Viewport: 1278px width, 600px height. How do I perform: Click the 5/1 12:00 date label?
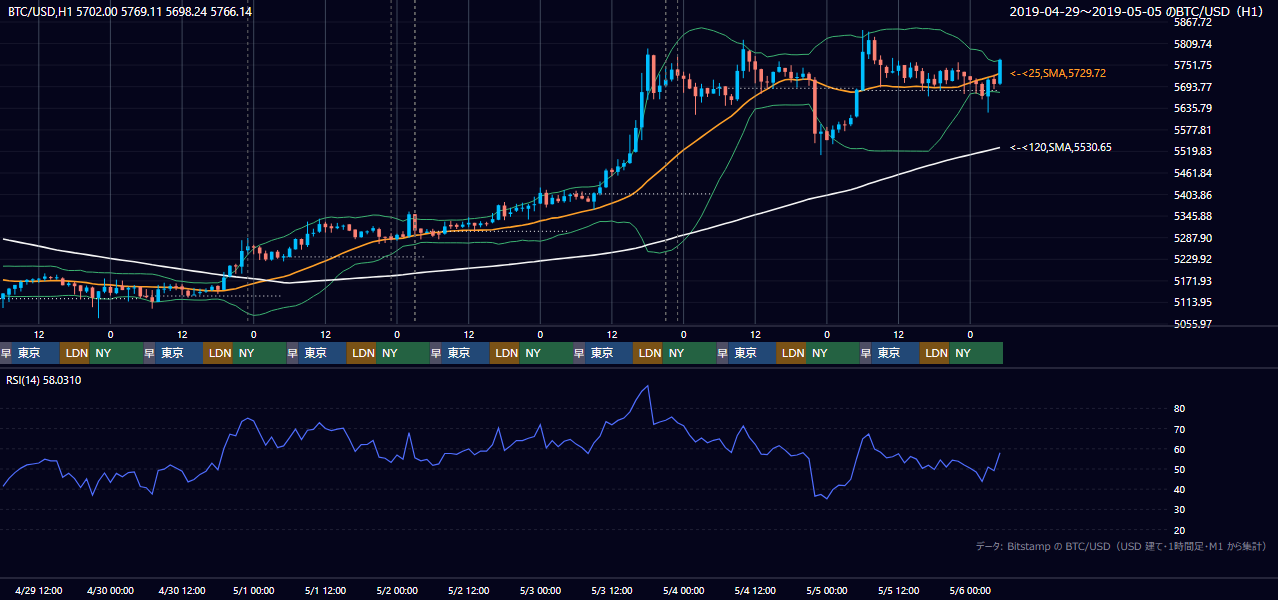[x=326, y=590]
